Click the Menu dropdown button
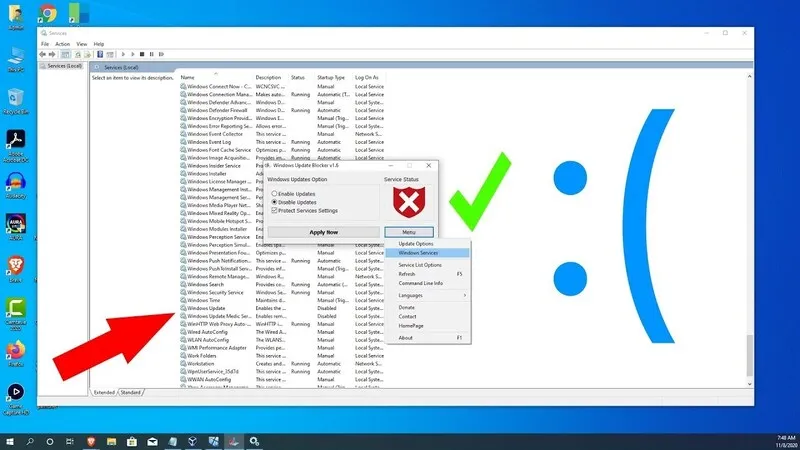 [408, 232]
